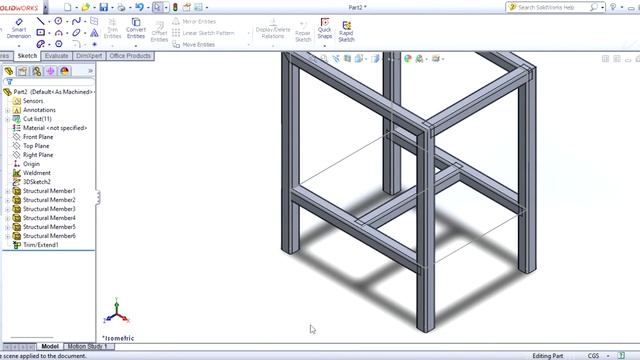
Task: Create a new document via the New icon
Action: point(68,7)
